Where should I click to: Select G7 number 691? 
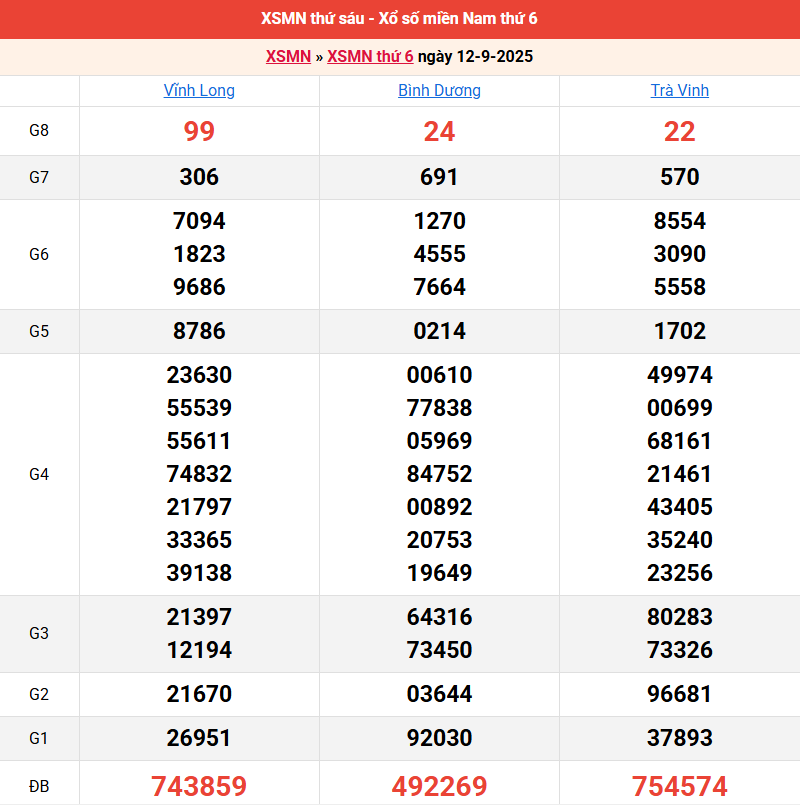click(x=439, y=177)
